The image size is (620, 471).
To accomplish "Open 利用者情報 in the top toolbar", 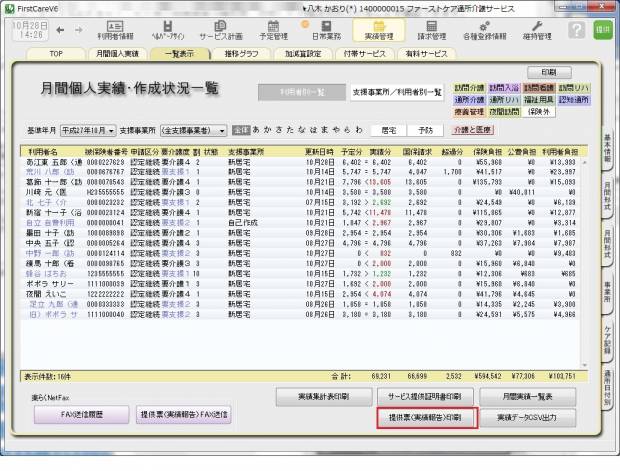I will click(115, 28).
